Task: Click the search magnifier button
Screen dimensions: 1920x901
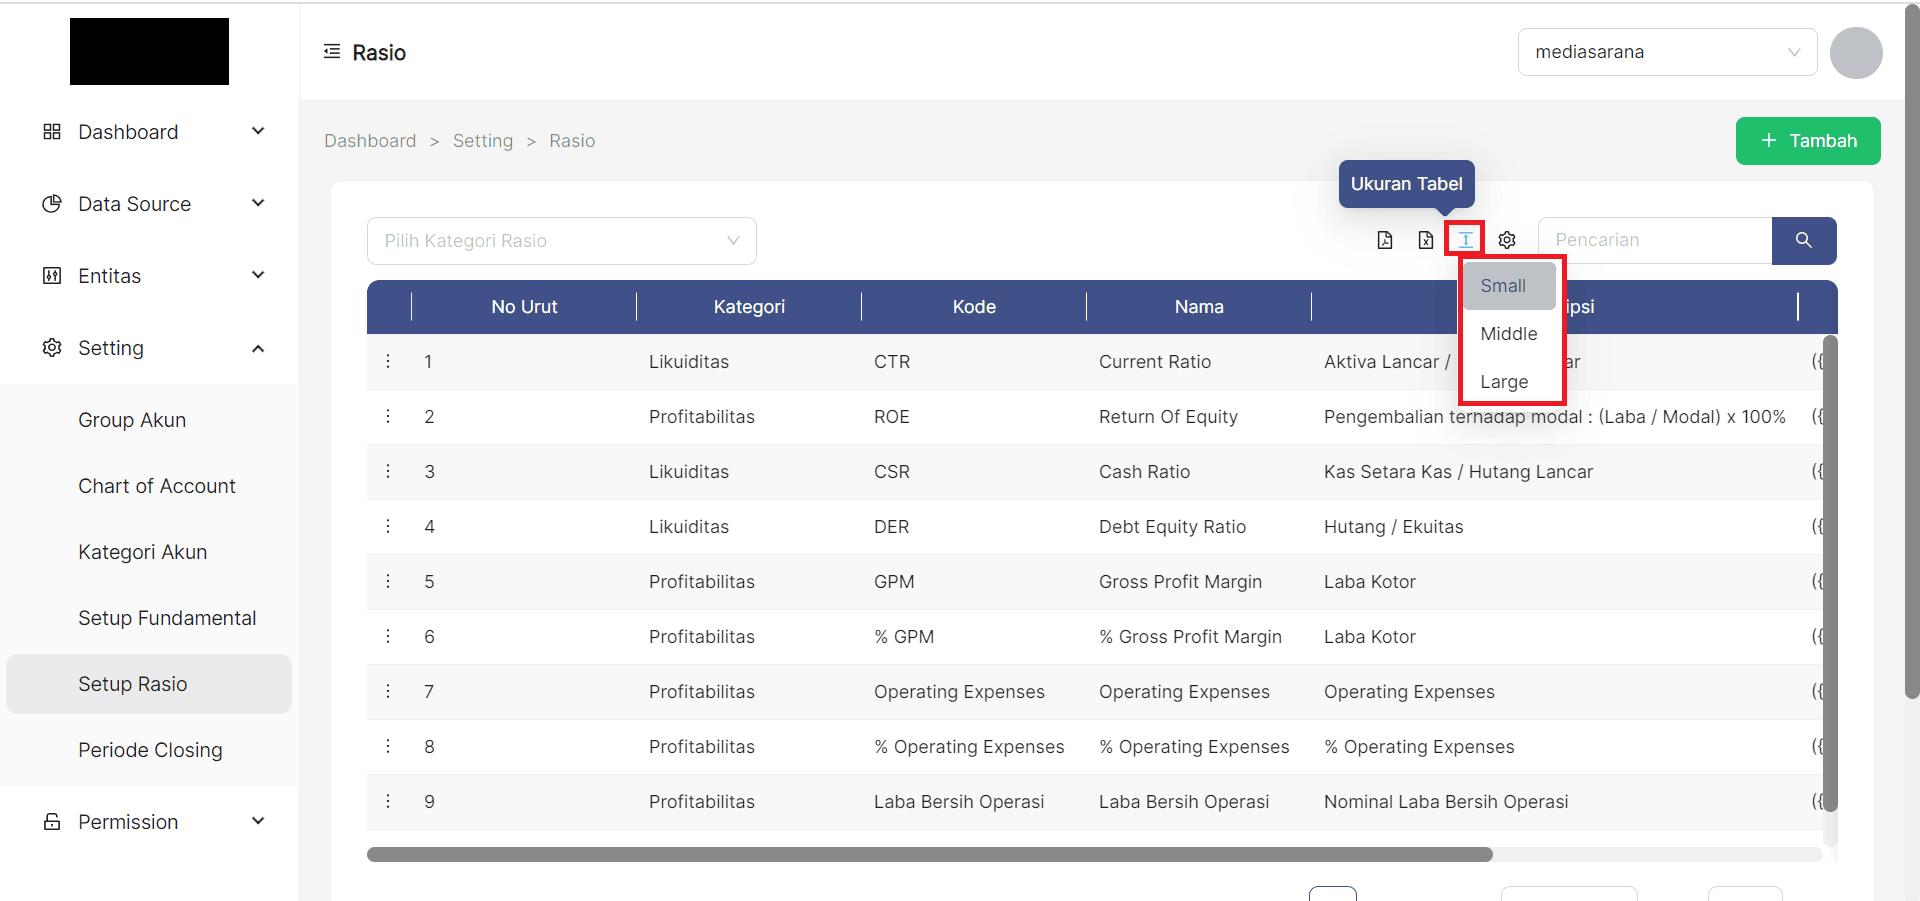Action: click(x=1804, y=240)
